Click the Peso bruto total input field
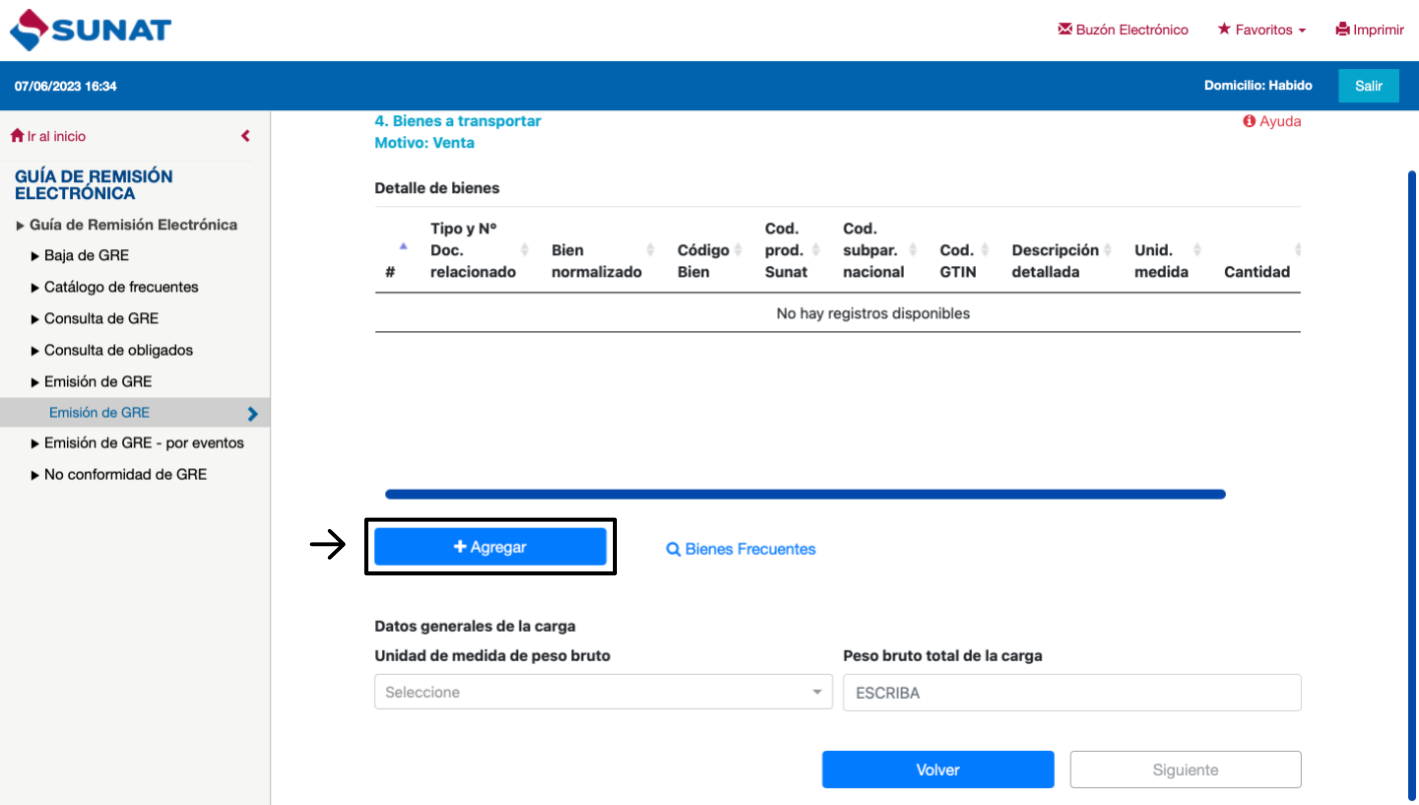Screen dimensions: 1419x805 tap(1071, 692)
